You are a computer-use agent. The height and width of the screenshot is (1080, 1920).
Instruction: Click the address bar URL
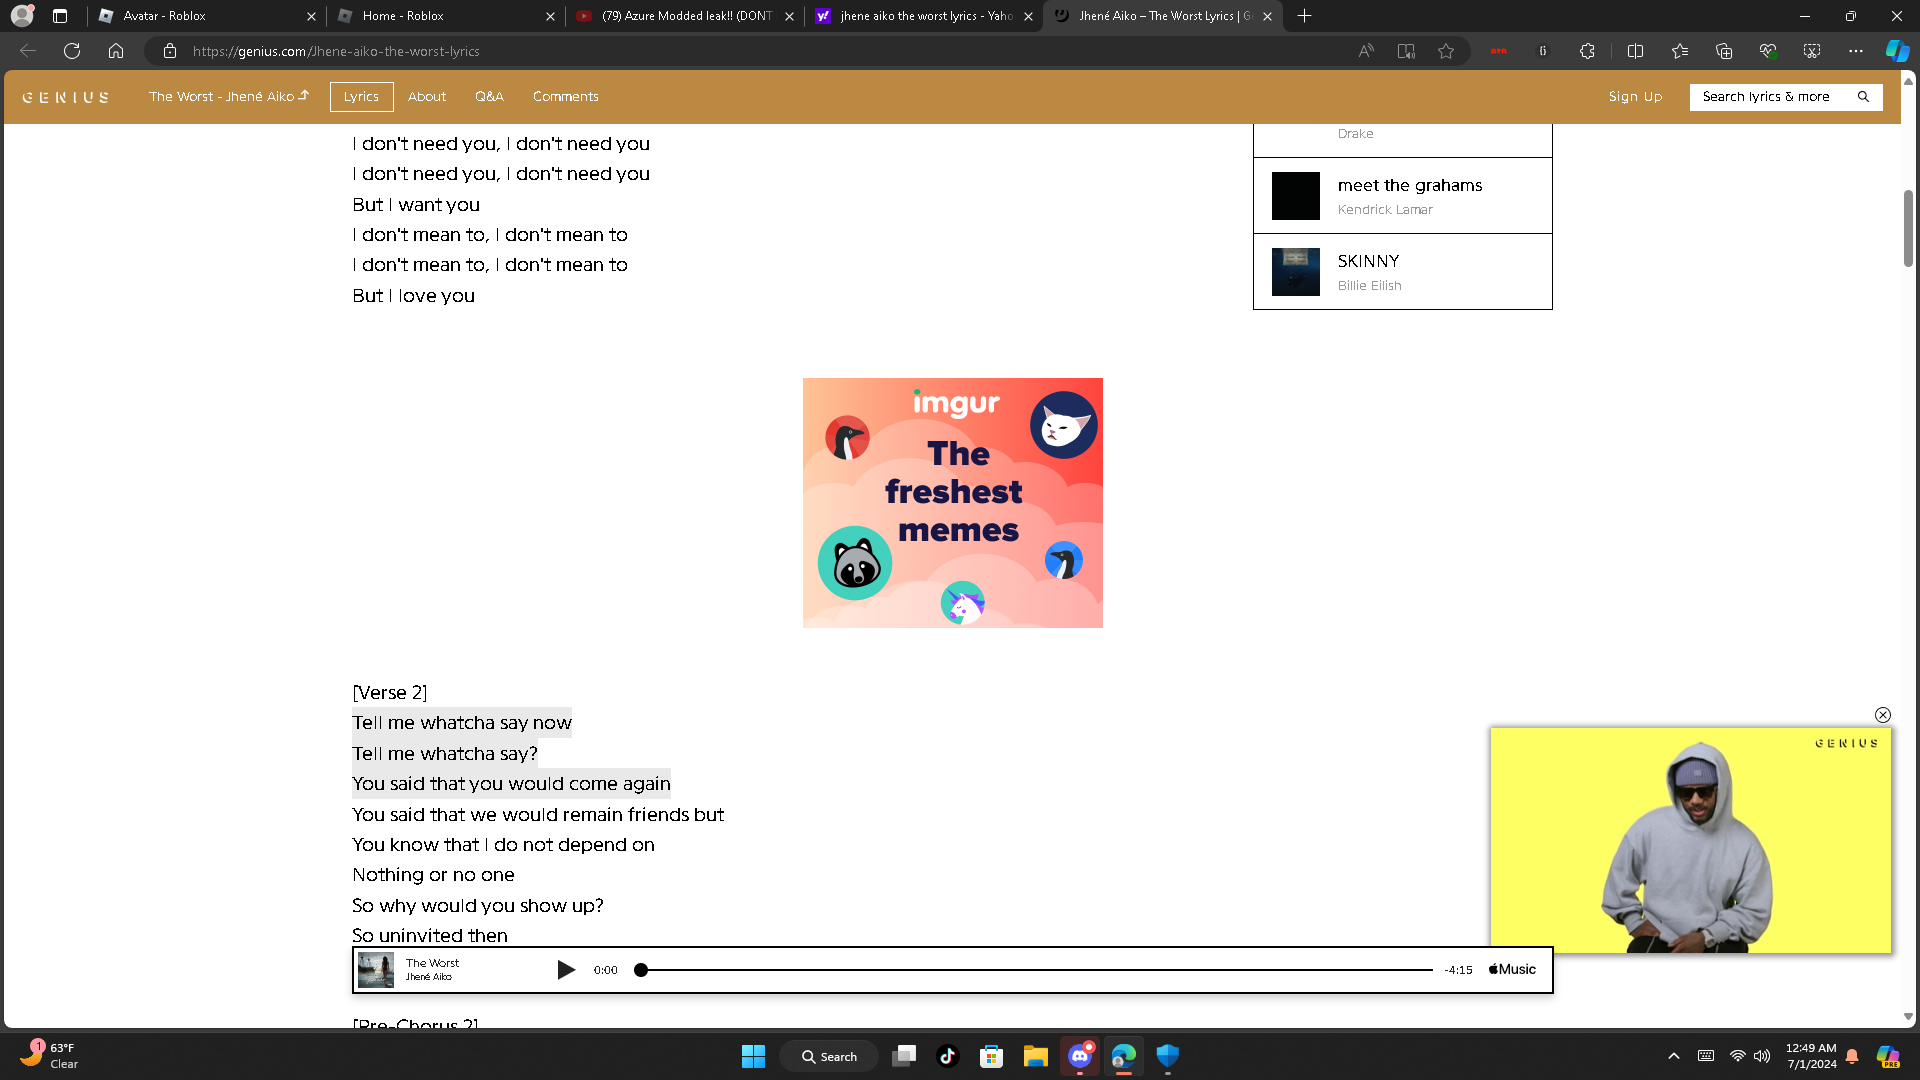[x=336, y=51]
